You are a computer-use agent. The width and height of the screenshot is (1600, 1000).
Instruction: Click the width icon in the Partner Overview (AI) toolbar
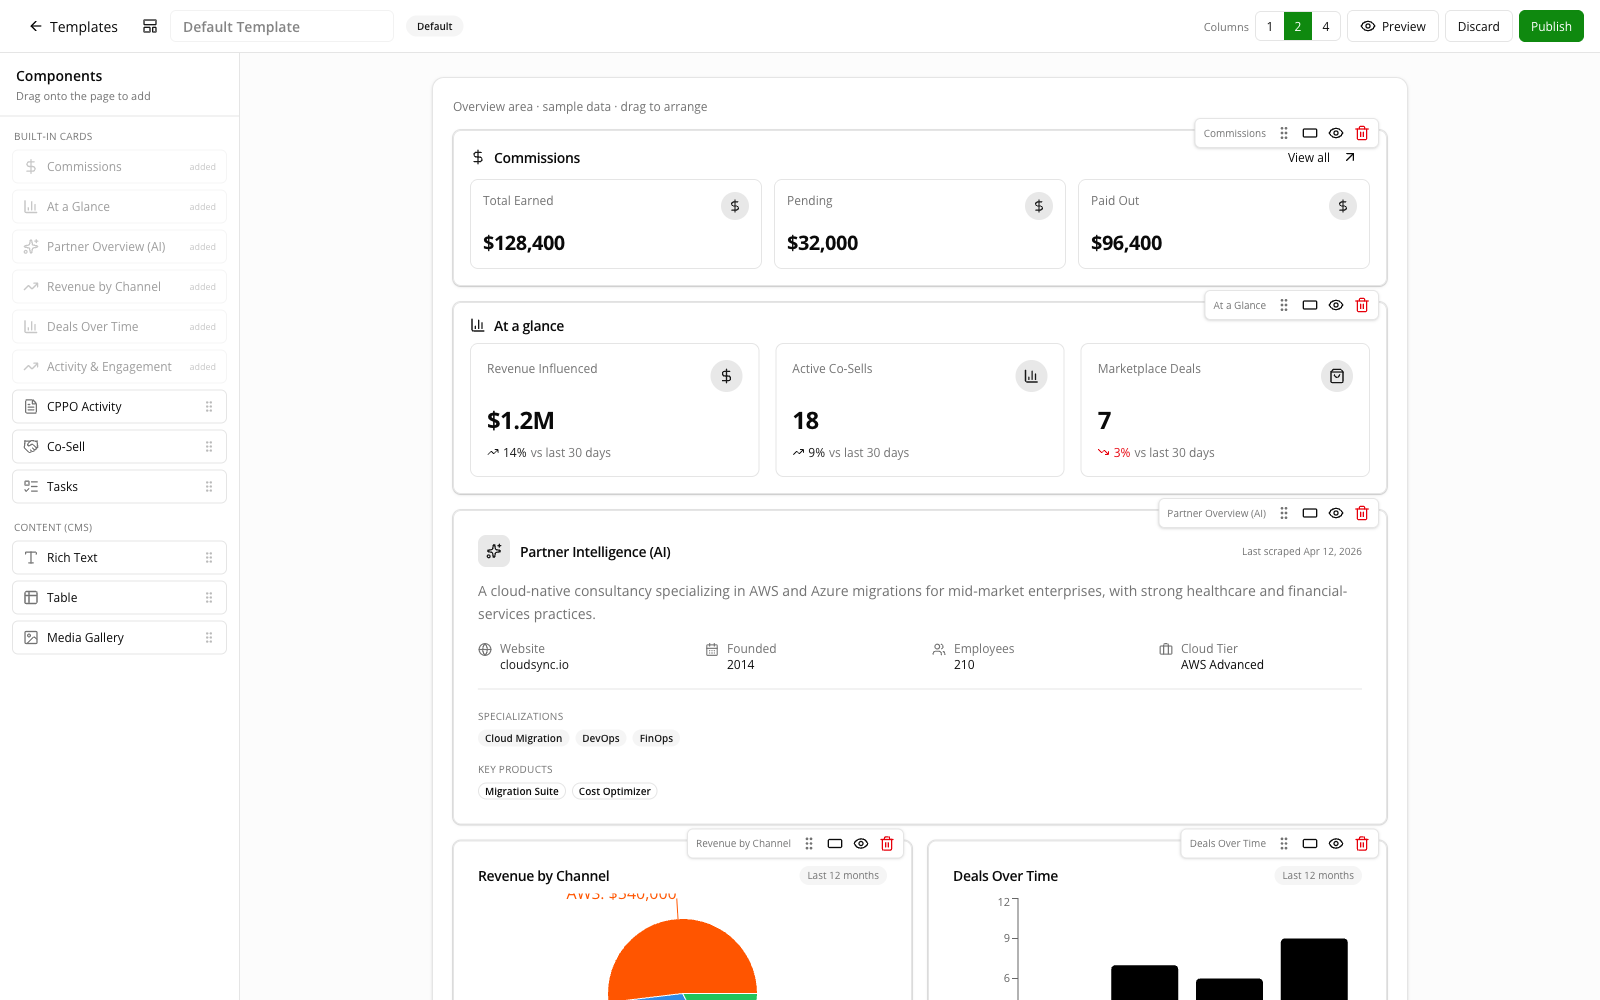pos(1310,513)
